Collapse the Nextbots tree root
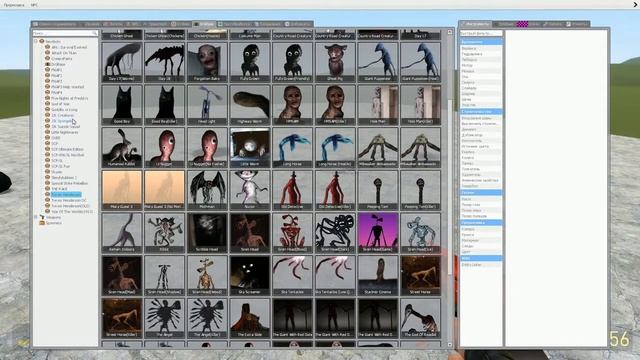The image size is (640, 360). pyautogui.click(x=36, y=41)
